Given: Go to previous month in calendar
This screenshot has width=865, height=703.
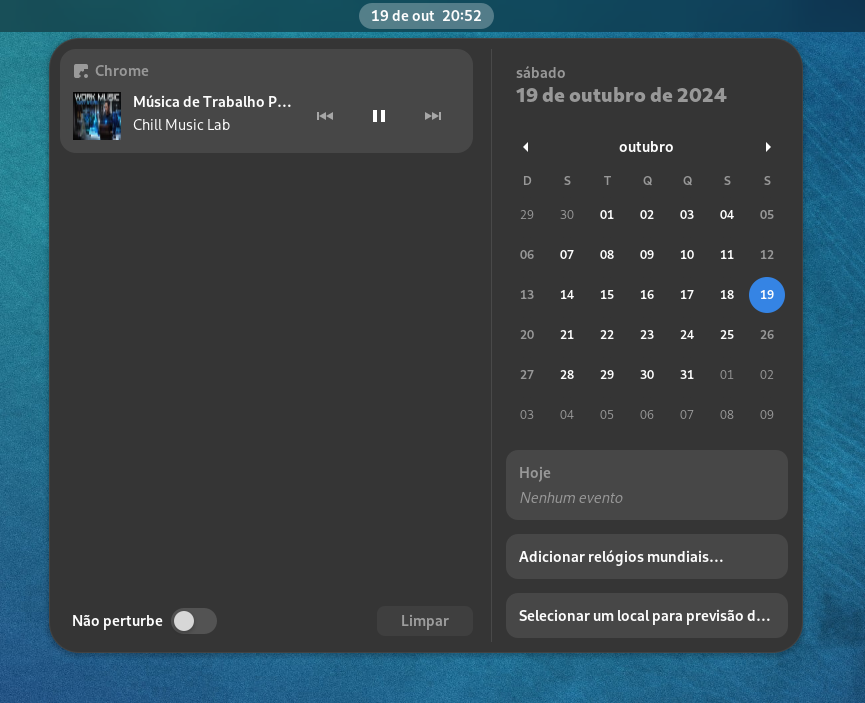Looking at the screenshot, I should coord(526,147).
